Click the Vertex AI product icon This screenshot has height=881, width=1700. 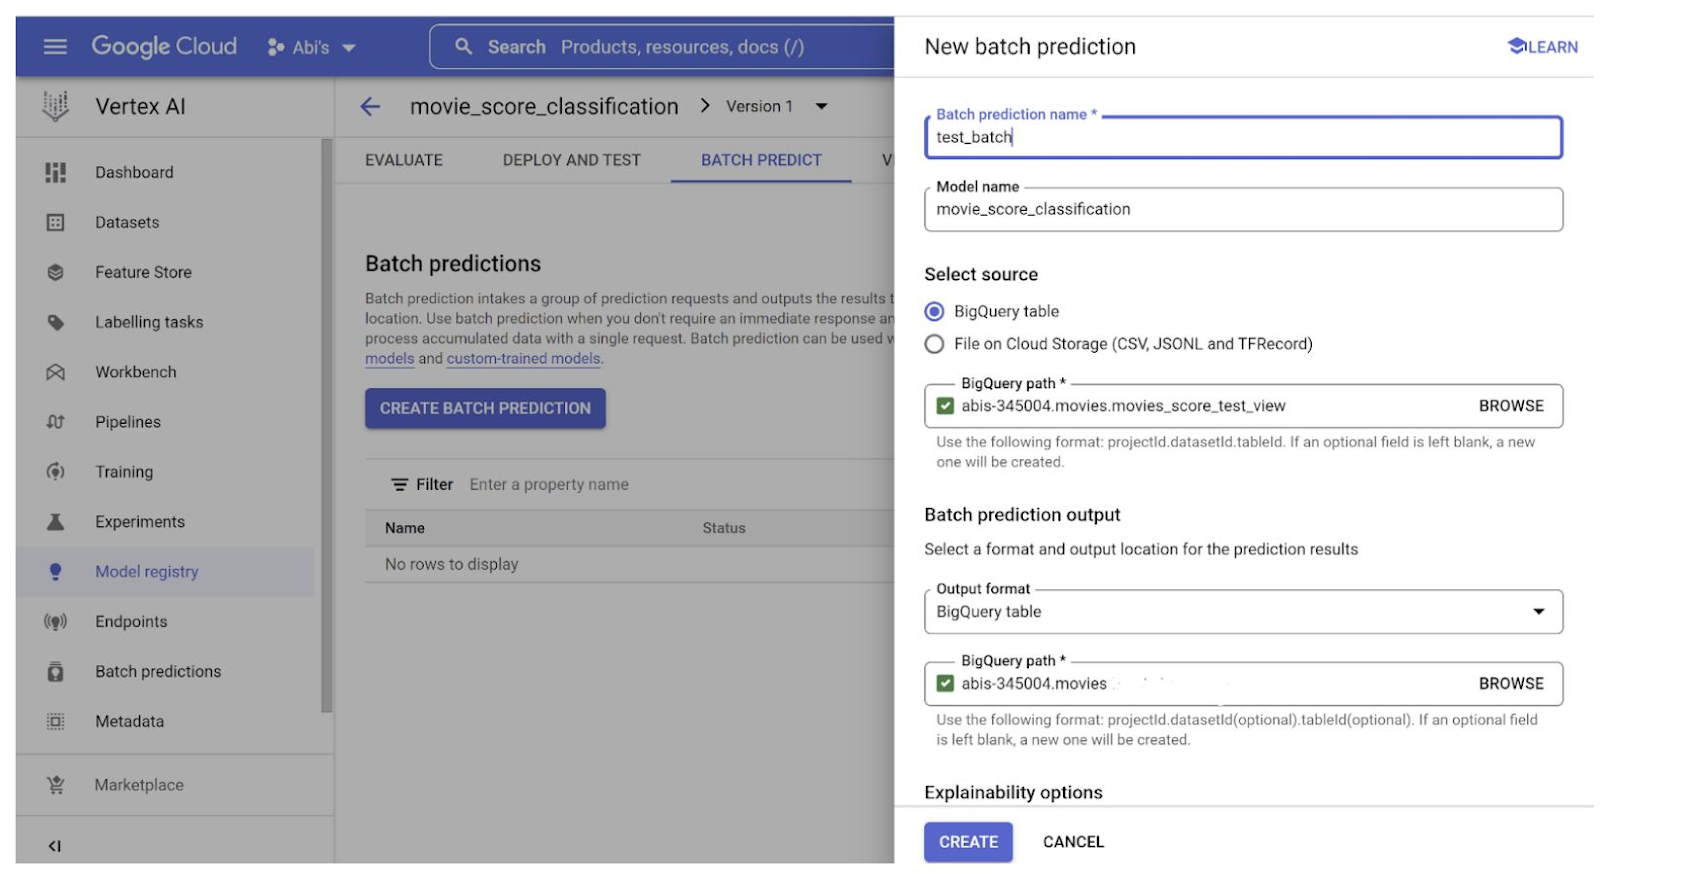click(56, 106)
